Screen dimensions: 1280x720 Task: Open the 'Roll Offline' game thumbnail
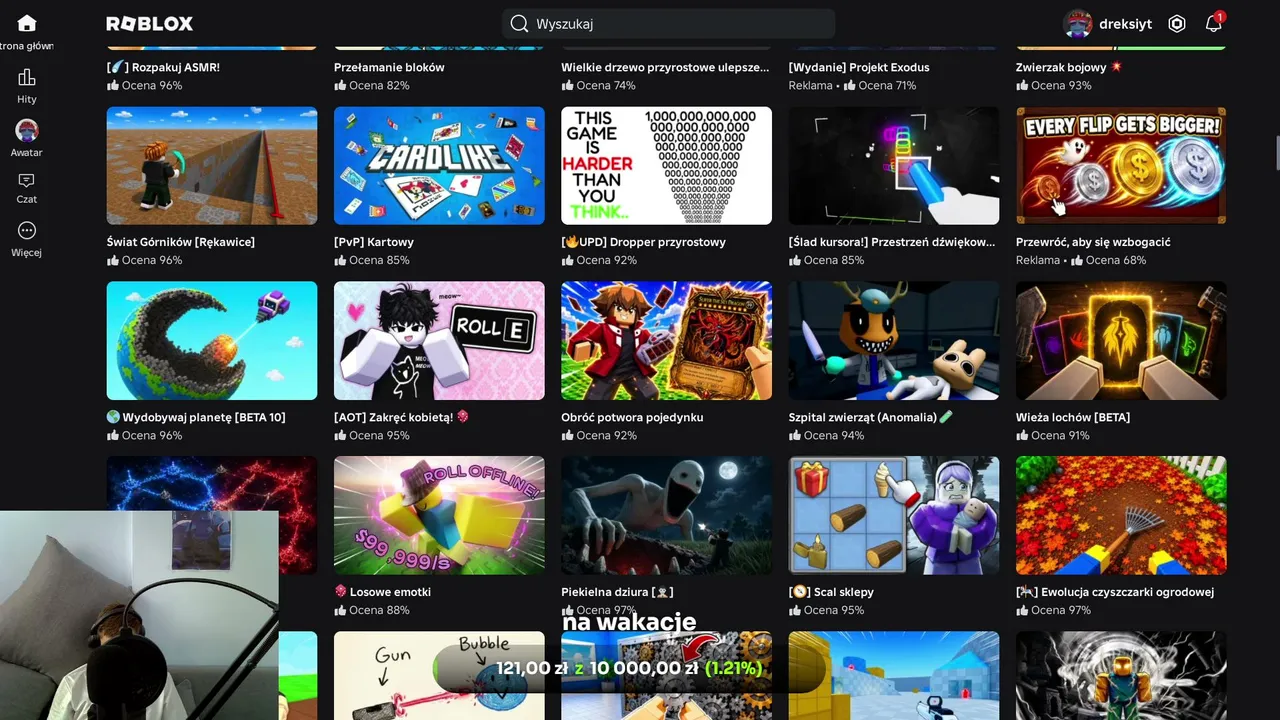[439, 516]
